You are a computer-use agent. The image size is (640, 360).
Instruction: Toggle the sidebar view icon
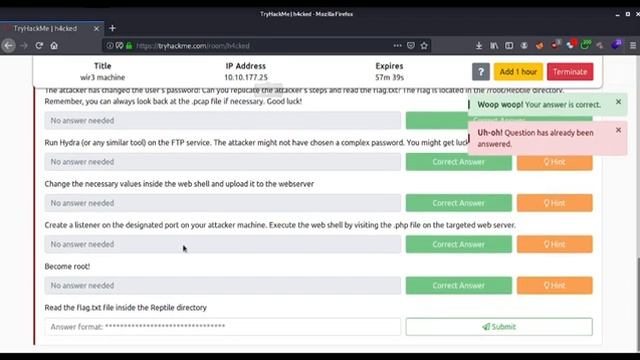pos(509,46)
